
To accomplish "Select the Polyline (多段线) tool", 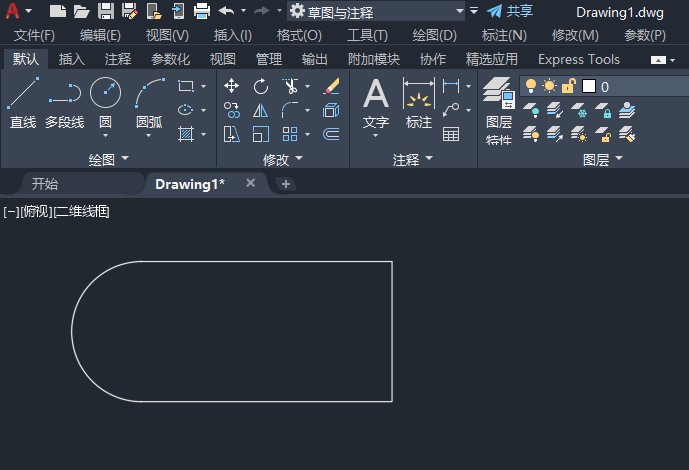I will 65,103.
